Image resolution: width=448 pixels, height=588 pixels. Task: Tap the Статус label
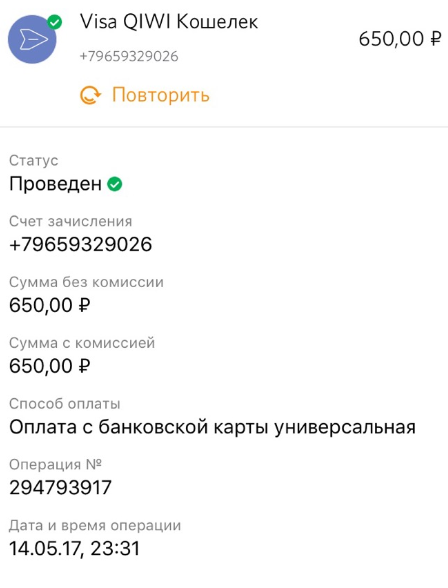coord(34,160)
